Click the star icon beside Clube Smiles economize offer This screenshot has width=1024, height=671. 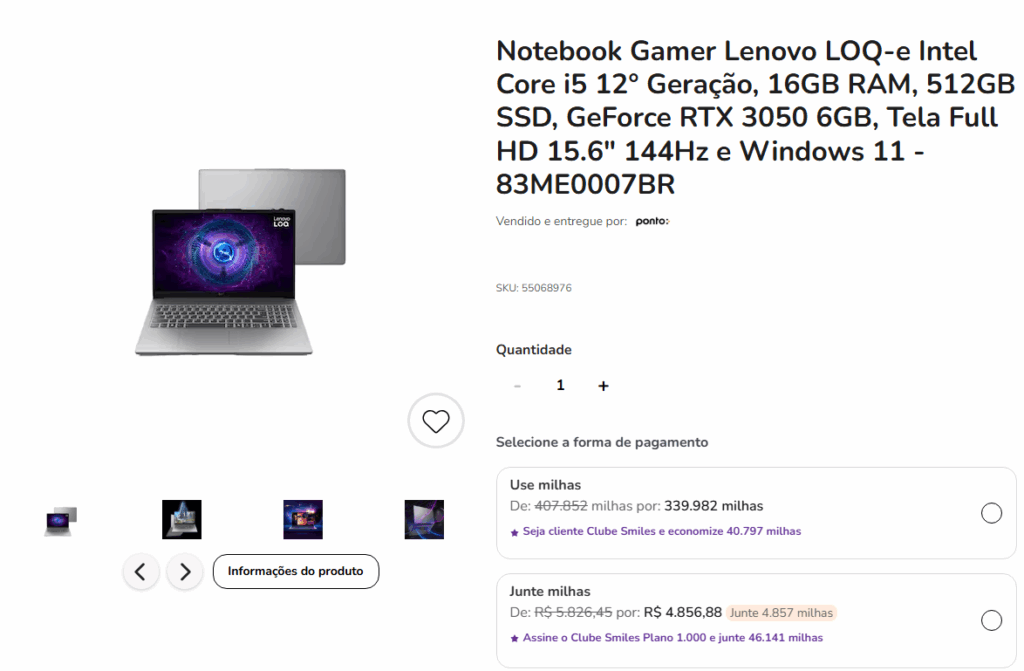[x=513, y=531]
